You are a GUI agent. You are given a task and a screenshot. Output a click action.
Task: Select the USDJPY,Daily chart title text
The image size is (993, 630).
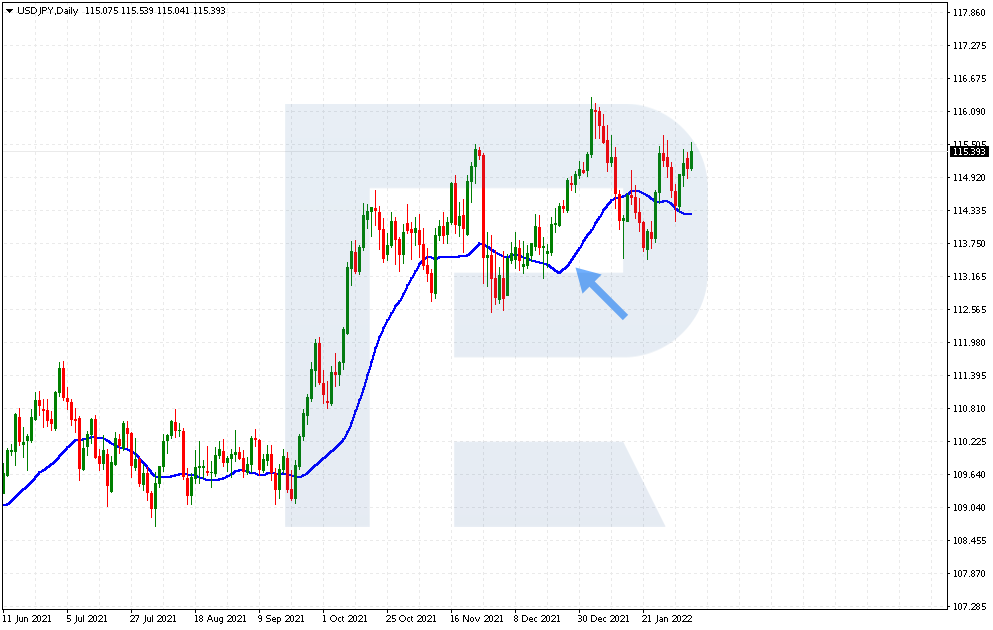click(x=48, y=10)
